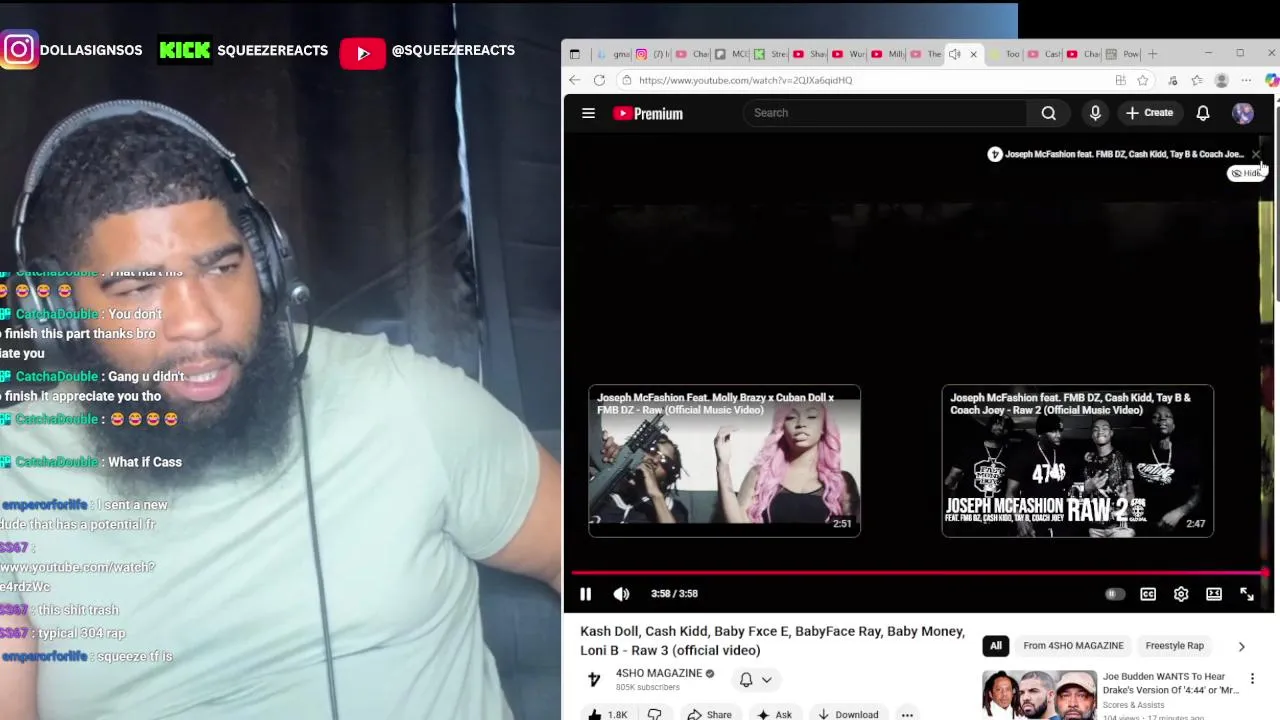The height and width of the screenshot is (720, 1280).
Task: Dislike the video
Action: pyautogui.click(x=655, y=714)
